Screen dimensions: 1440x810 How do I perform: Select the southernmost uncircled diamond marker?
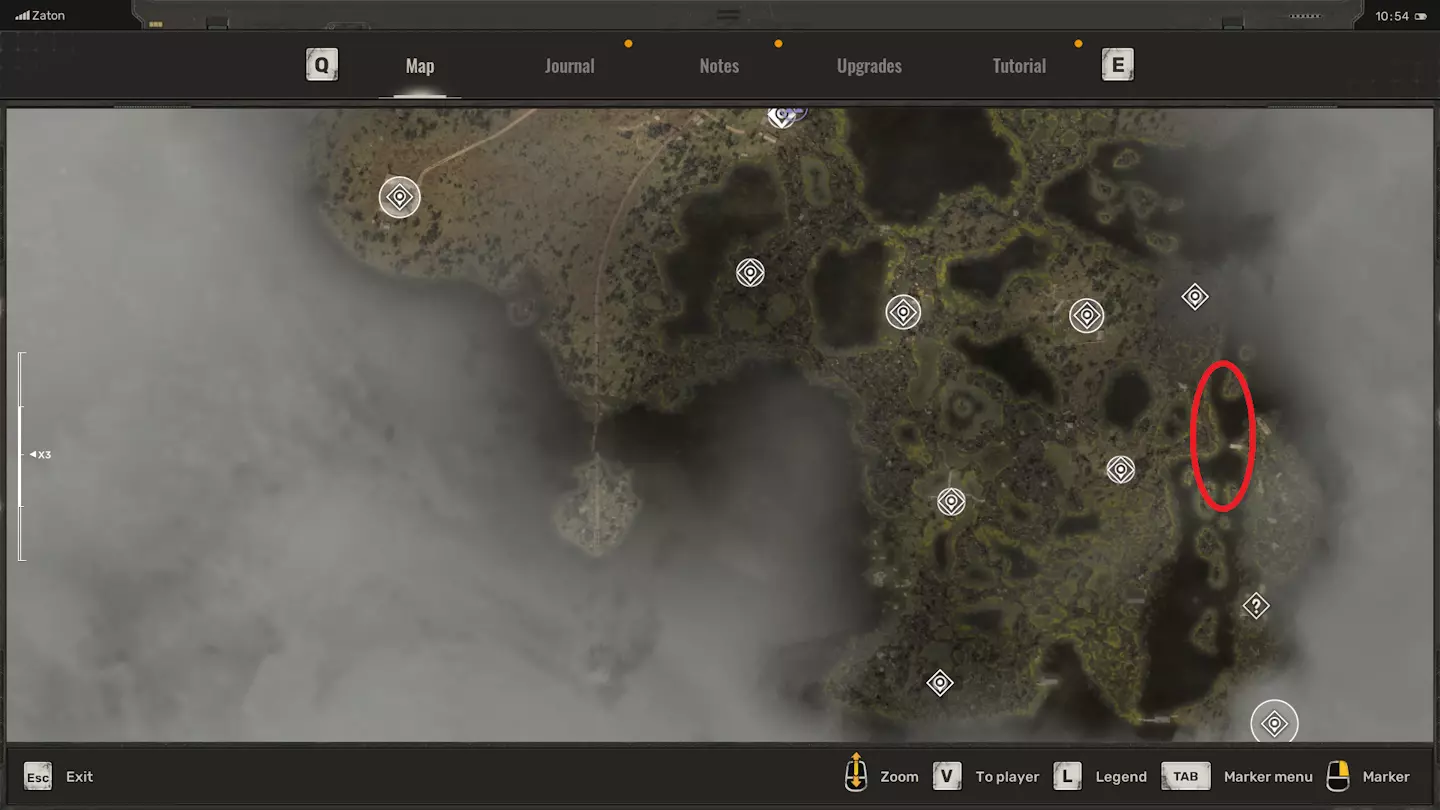[940, 683]
